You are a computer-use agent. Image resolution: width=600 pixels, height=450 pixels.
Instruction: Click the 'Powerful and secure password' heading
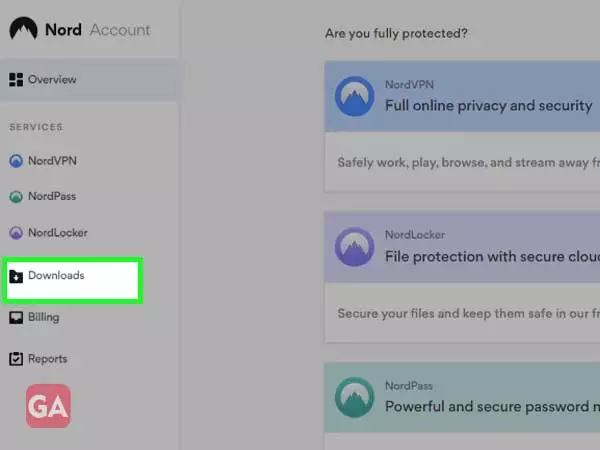492,406
